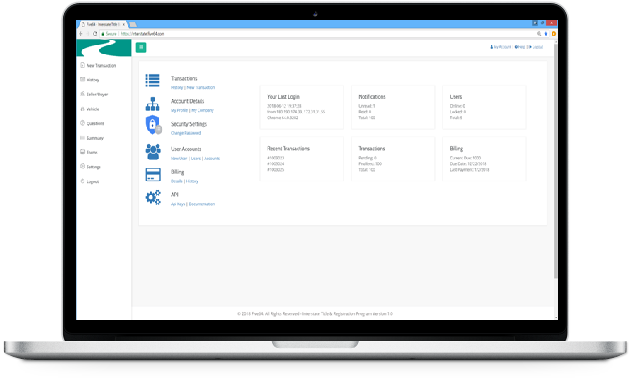632x378 pixels.
Task: Click the Change Password link
Action: [x=186, y=133]
